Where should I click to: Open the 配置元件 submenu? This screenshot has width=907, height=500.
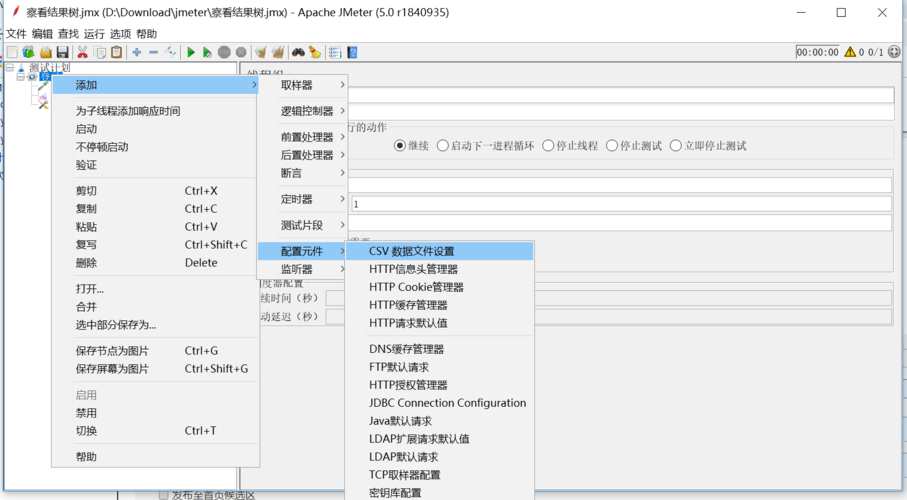303,251
